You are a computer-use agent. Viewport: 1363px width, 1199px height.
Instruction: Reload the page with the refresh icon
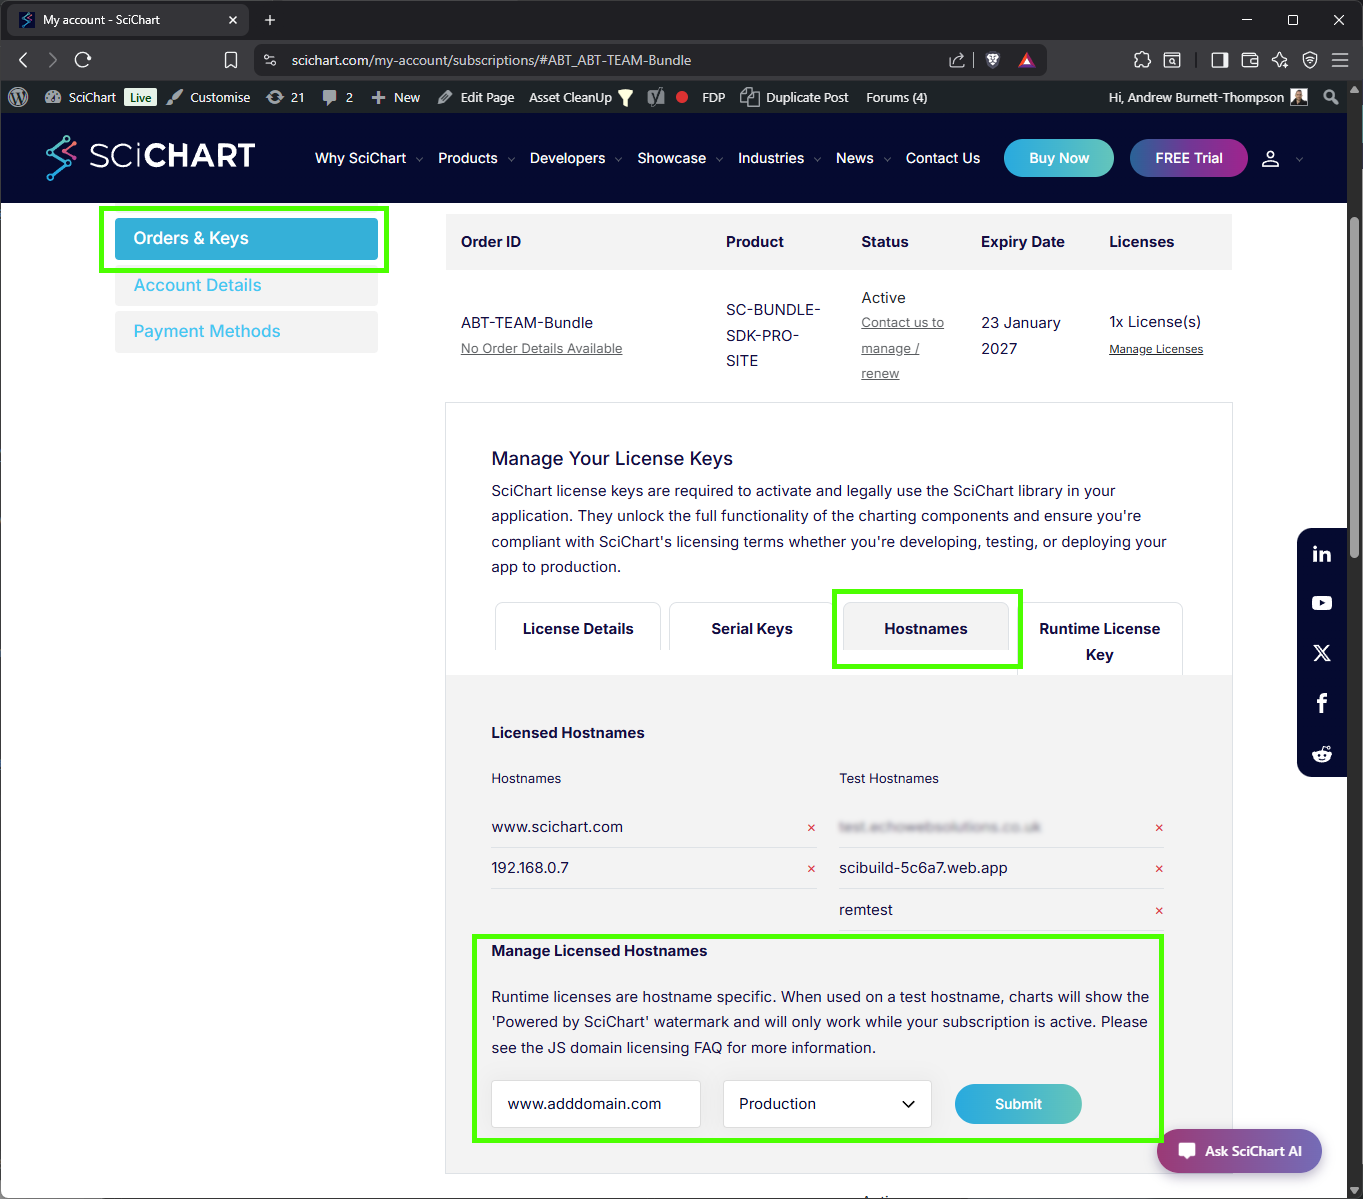tap(83, 60)
